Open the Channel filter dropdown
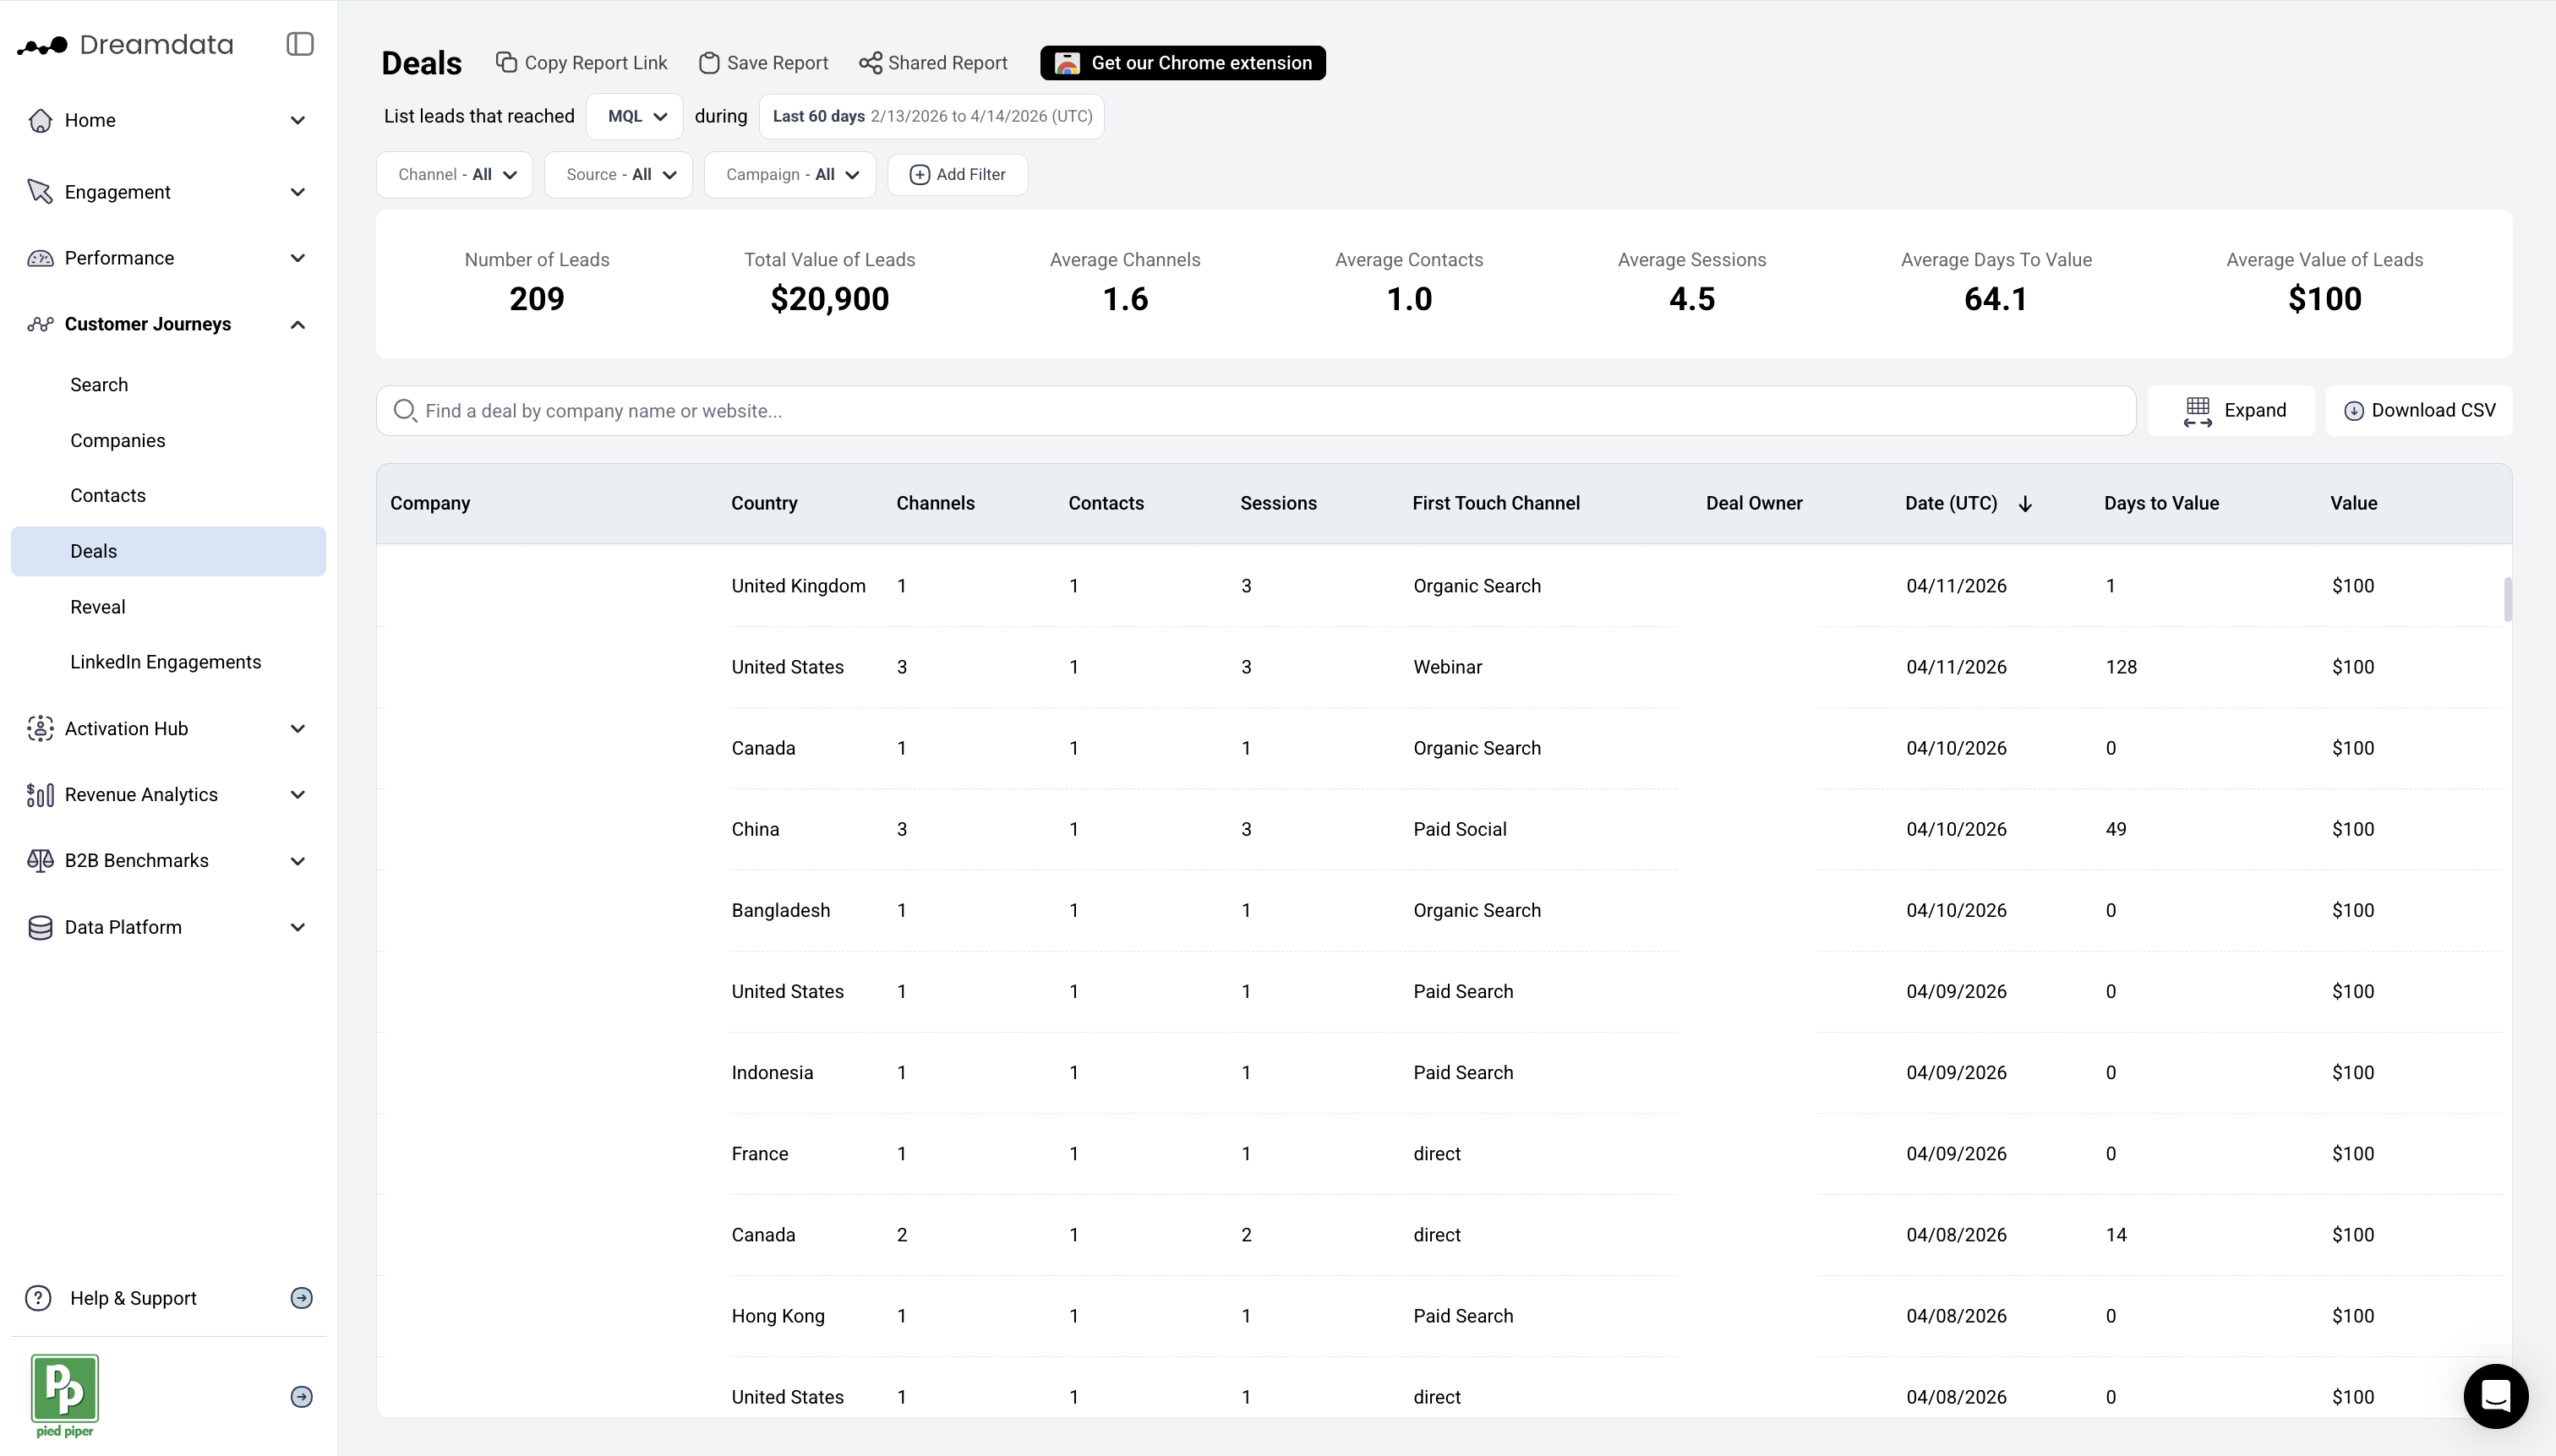Image resolution: width=2556 pixels, height=1456 pixels. 455,175
